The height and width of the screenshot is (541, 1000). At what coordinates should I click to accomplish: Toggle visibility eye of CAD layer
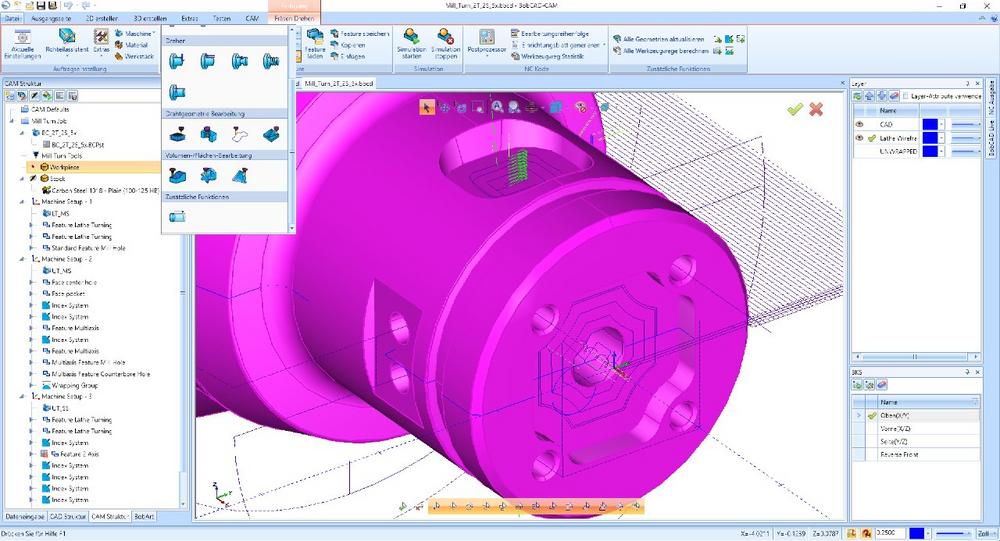(859, 124)
